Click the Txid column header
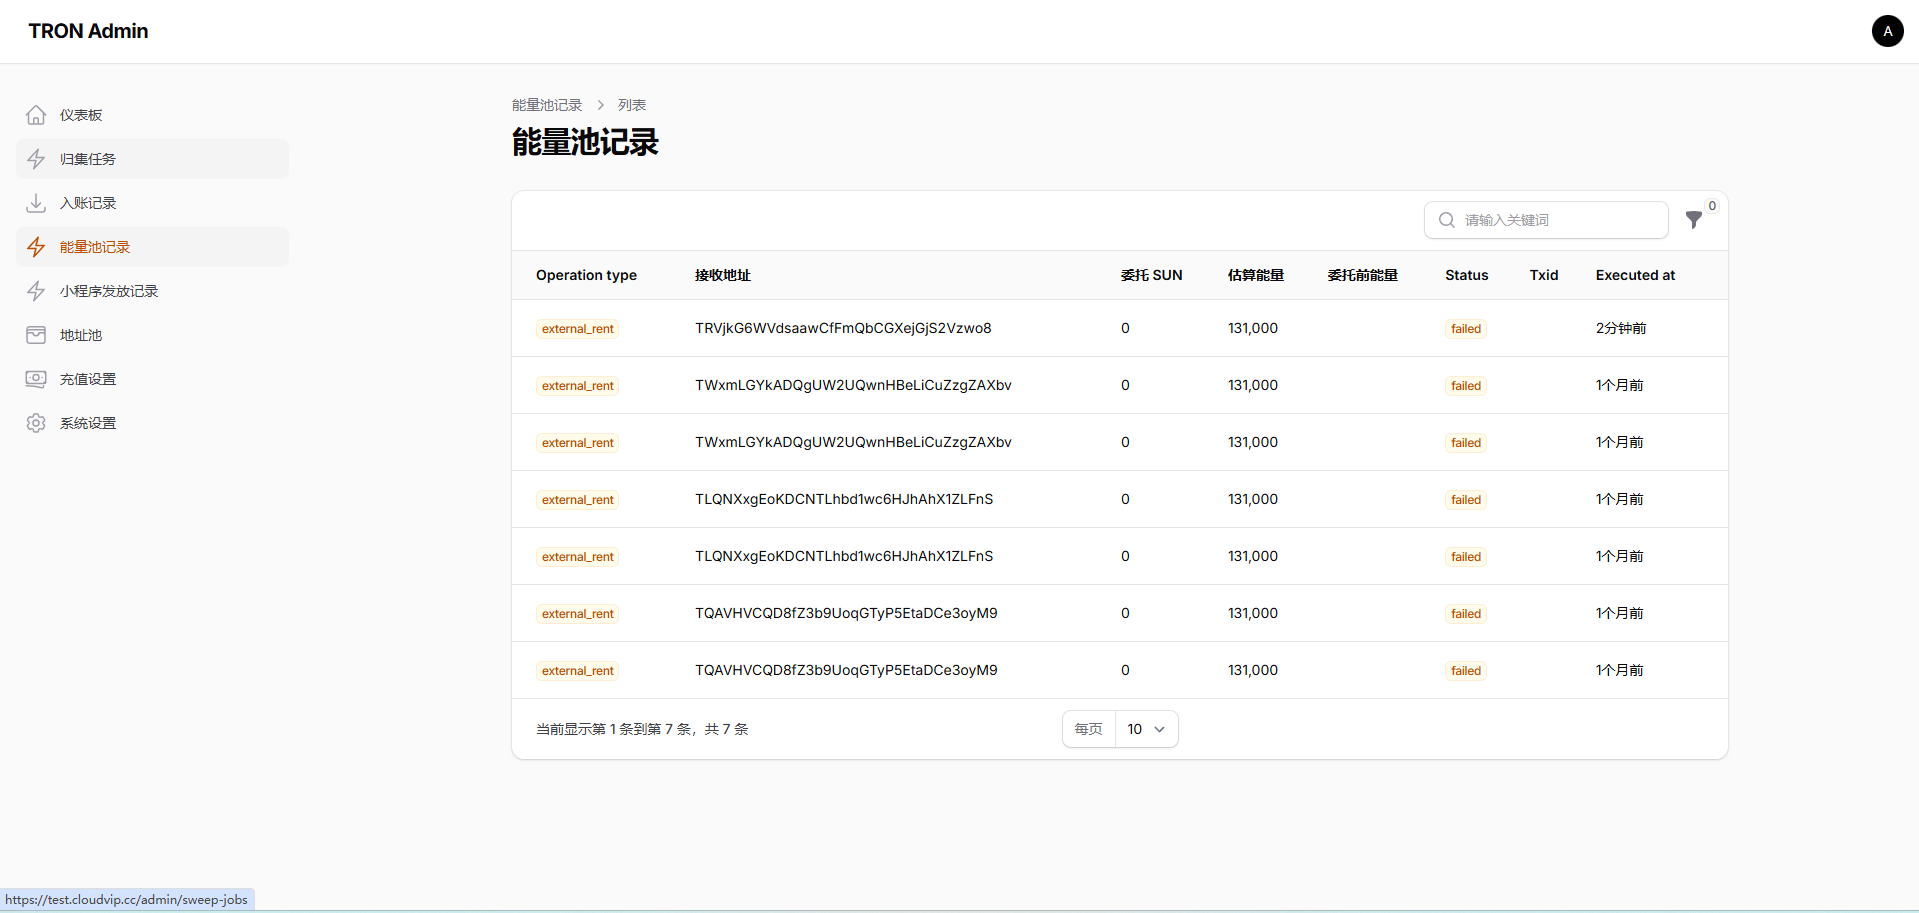1919x913 pixels. [1544, 275]
